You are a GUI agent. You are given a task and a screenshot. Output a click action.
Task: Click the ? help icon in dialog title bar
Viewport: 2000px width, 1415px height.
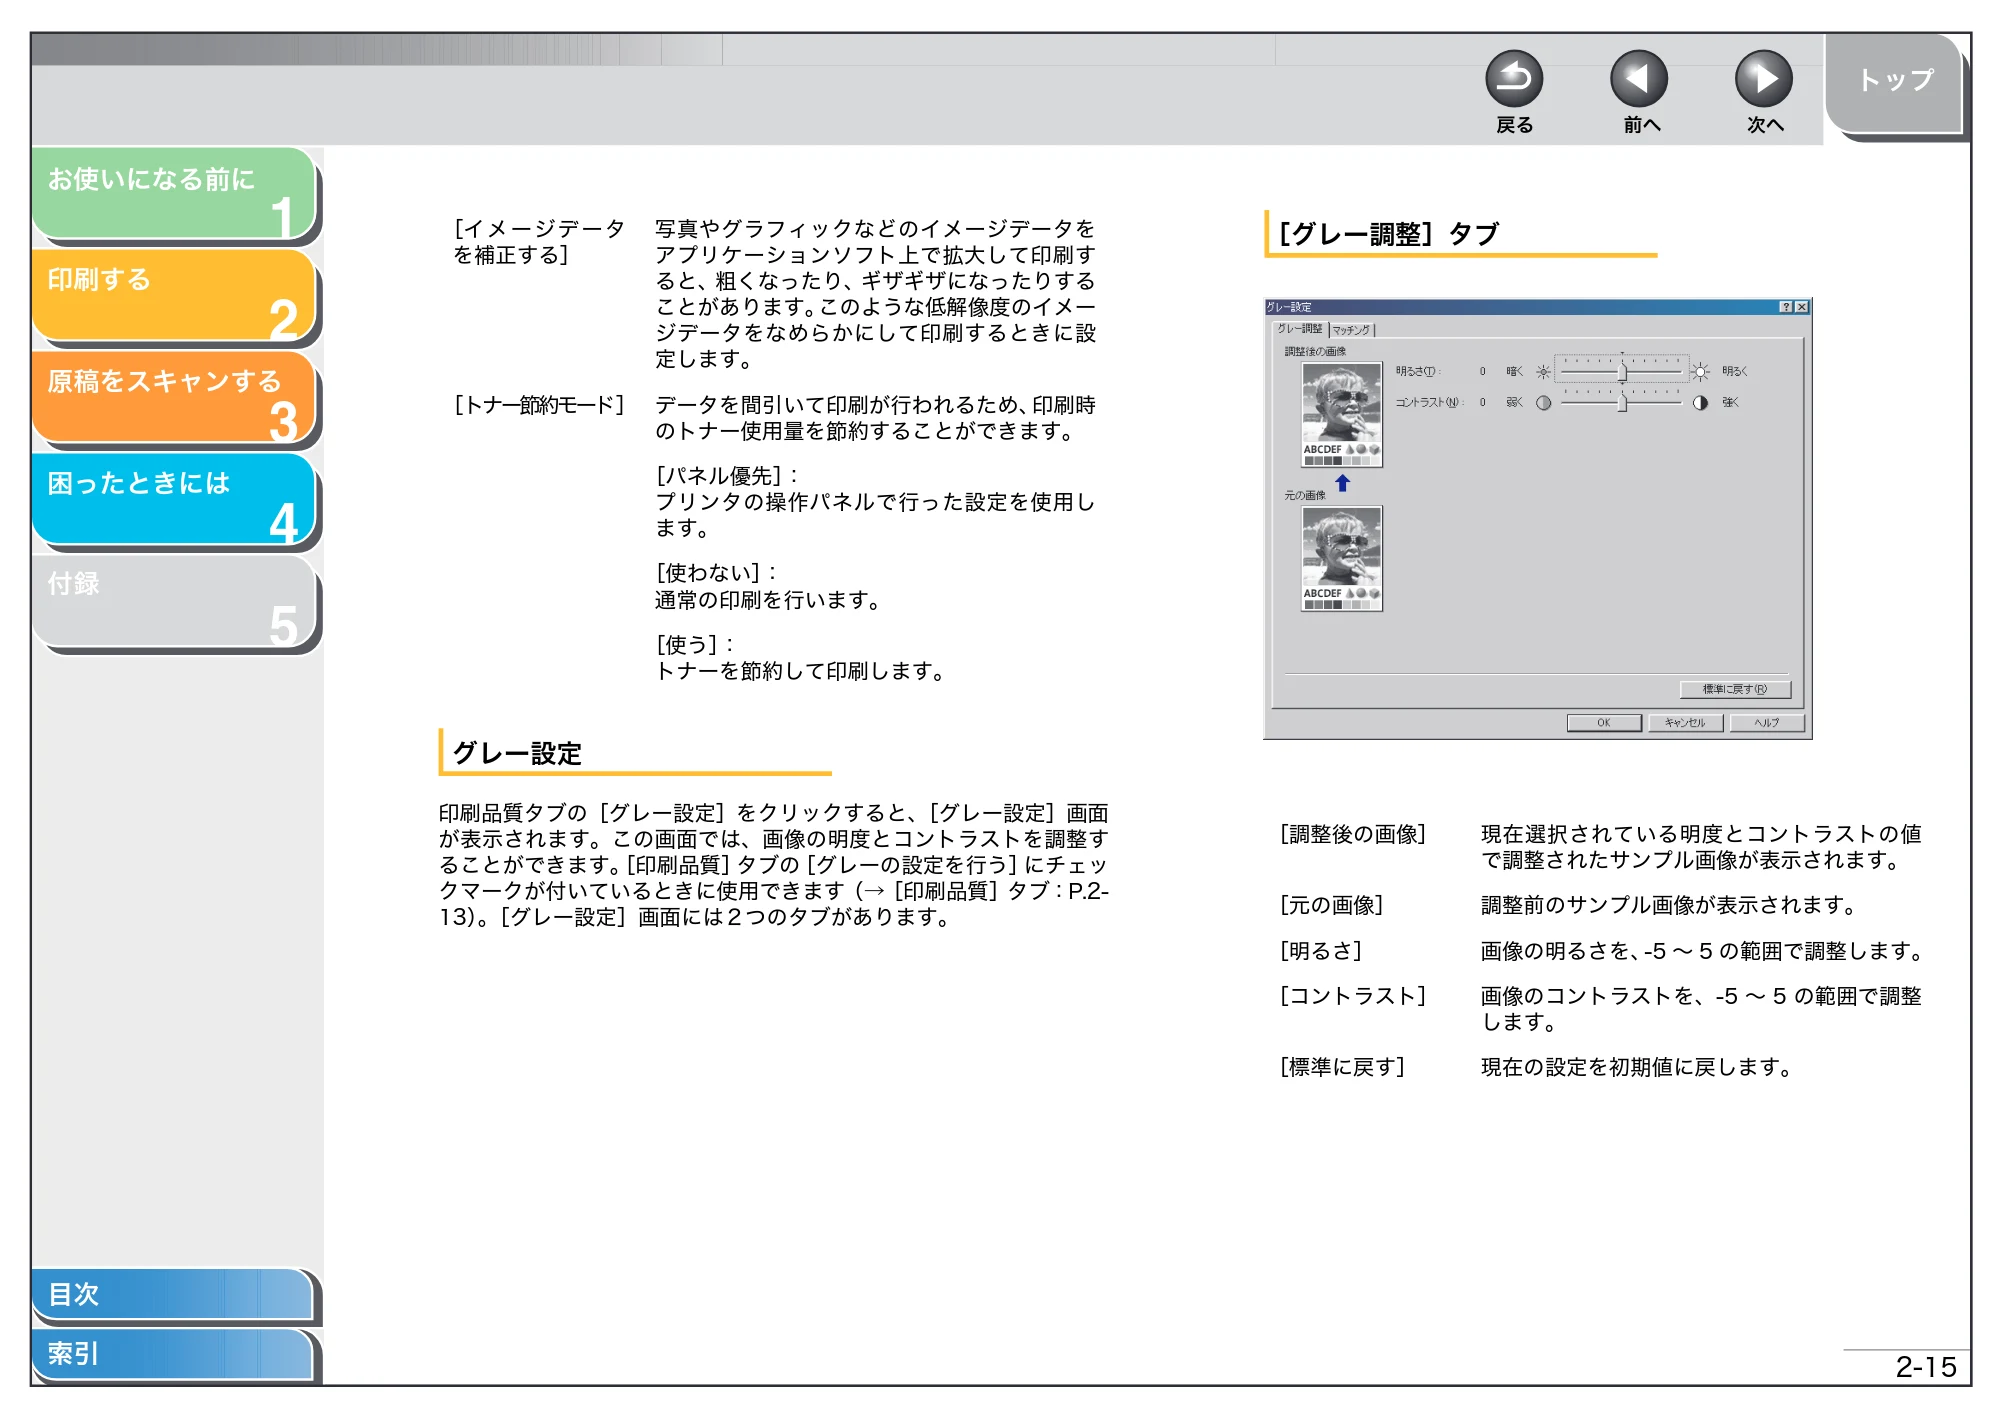point(1786,307)
